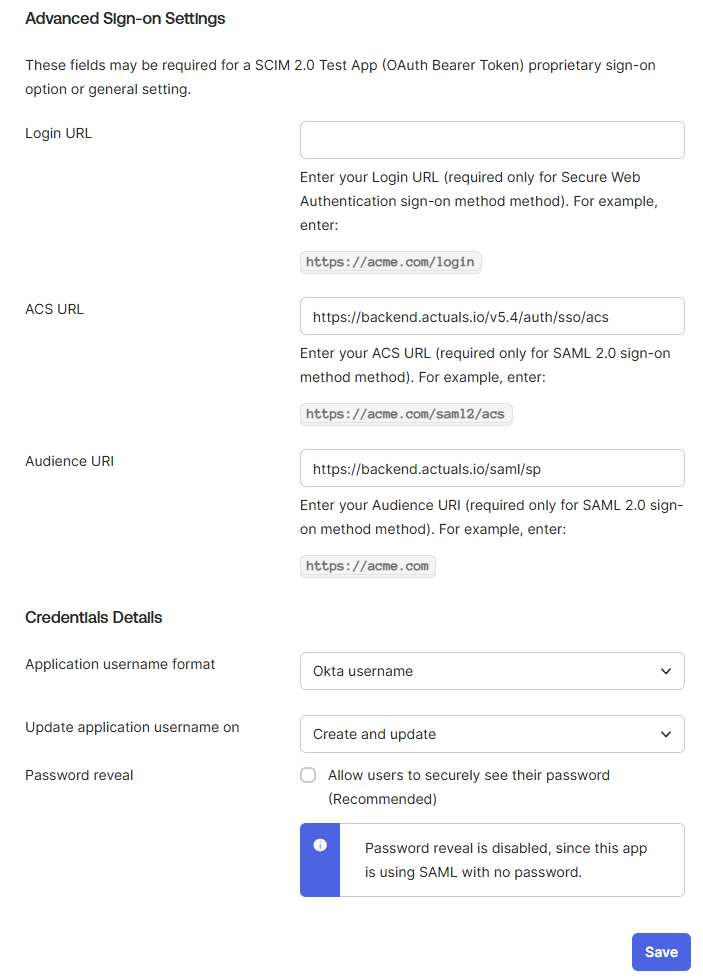Click chevron arrow on Create and update dropdown
Viewport: 703px width, 978px height.
tap(666, 734)
